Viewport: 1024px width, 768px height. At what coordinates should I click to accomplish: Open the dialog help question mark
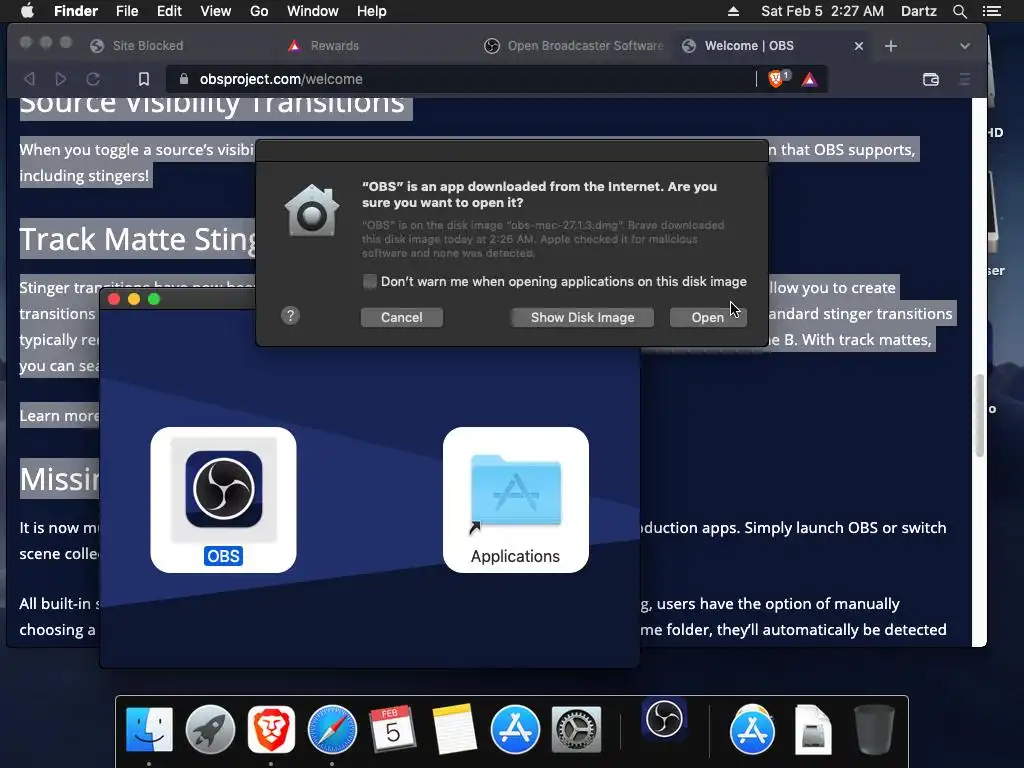291,316
